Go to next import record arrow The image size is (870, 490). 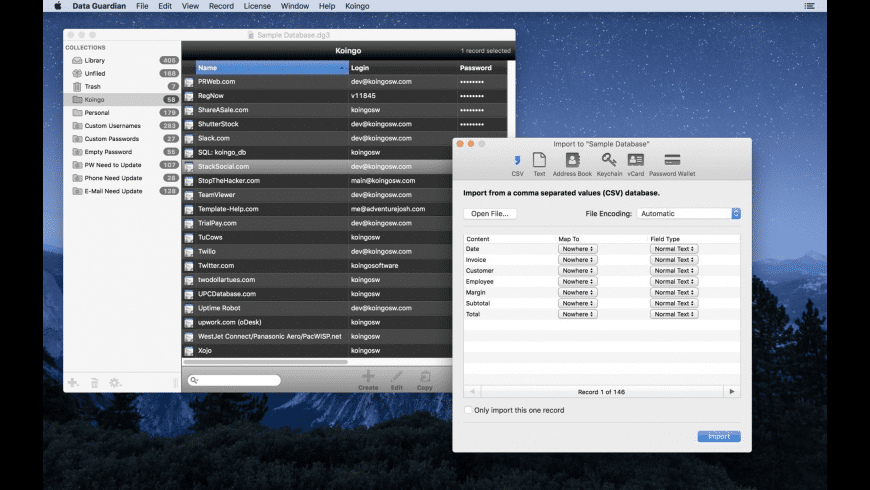[732, 392]
